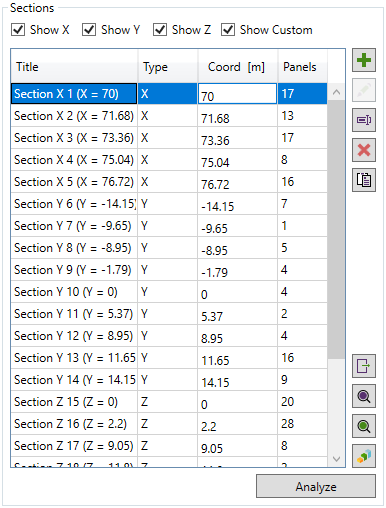Click Panels value 7 in Section Y 6 row
The height and width of the screenshot is (508, 386).
[x=303, y=204]
